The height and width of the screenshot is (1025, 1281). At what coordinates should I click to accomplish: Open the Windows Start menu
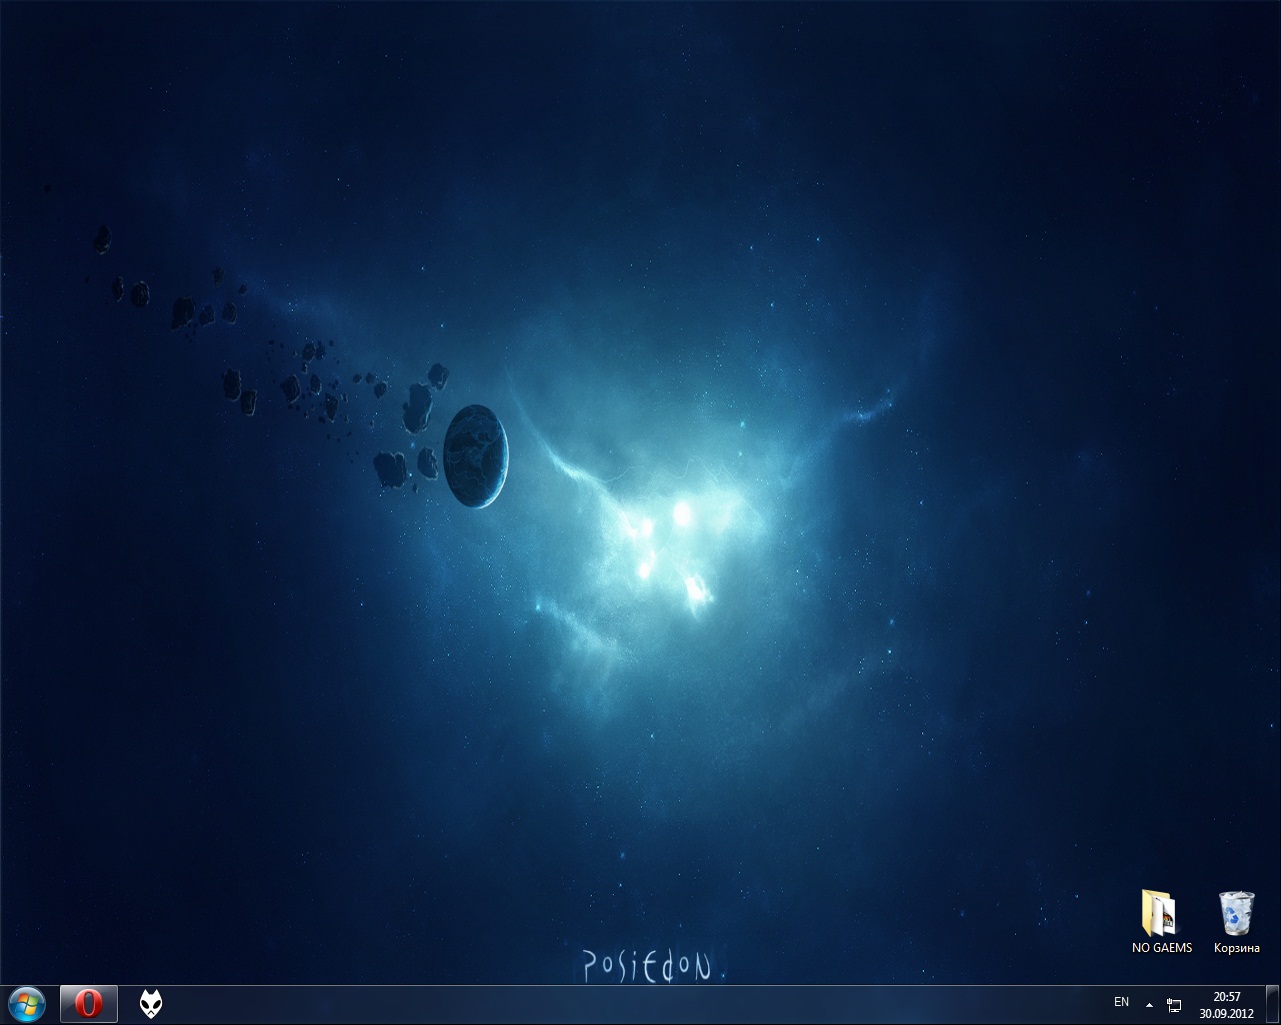coord(26,1003)
